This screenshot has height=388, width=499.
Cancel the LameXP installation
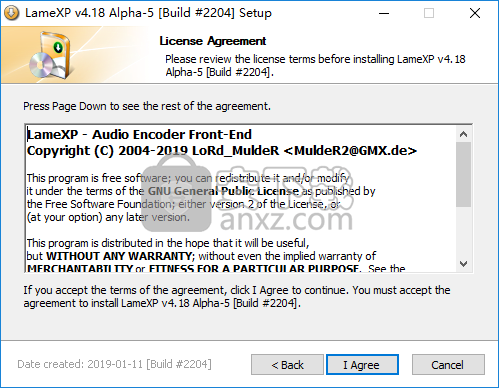point(448,365)
